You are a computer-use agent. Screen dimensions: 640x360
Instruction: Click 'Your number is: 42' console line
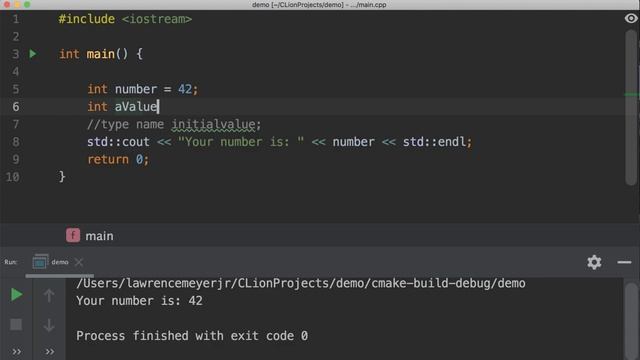139,301
